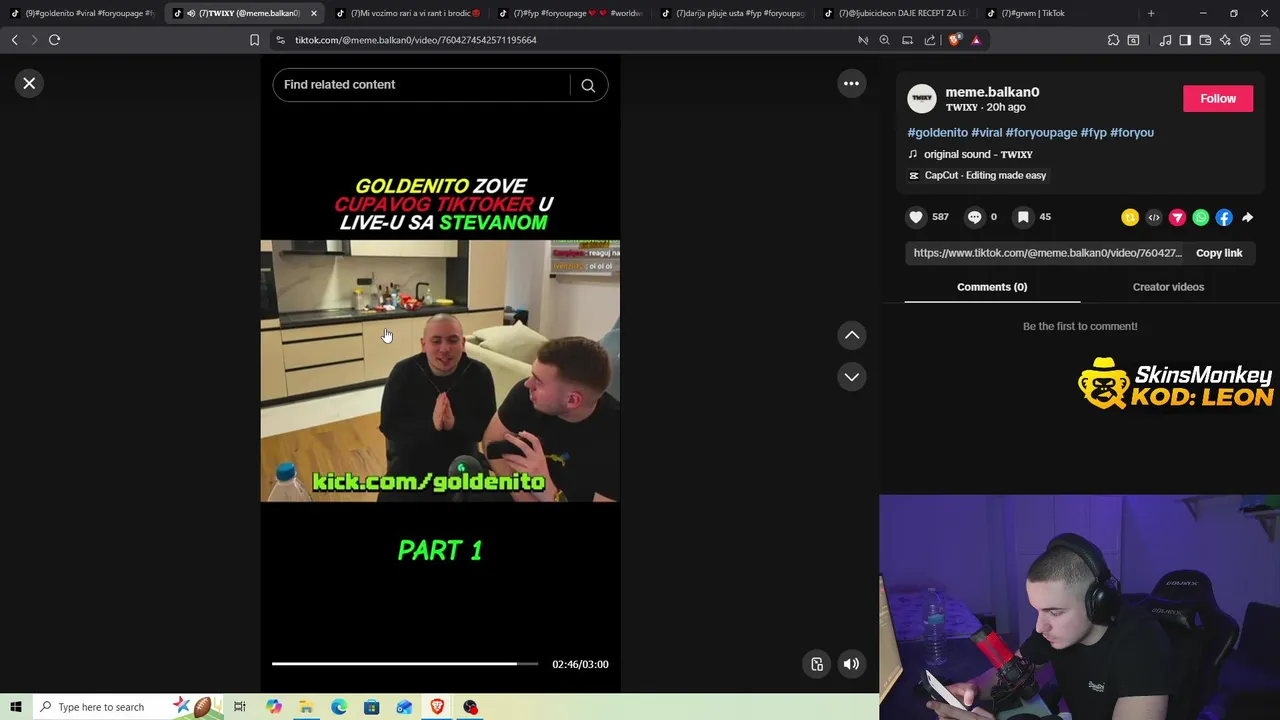The height and width of the screenshot is (720, 1280).
Task: Close the TikTok video viewer with X
Action: click(x=29, y=83)
